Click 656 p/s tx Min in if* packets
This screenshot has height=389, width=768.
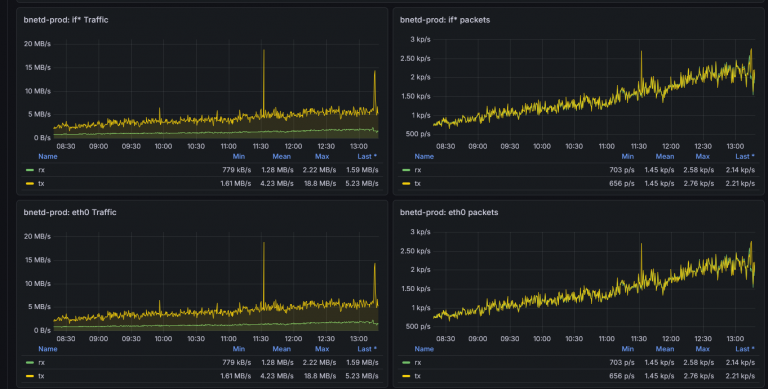[622, 184]
